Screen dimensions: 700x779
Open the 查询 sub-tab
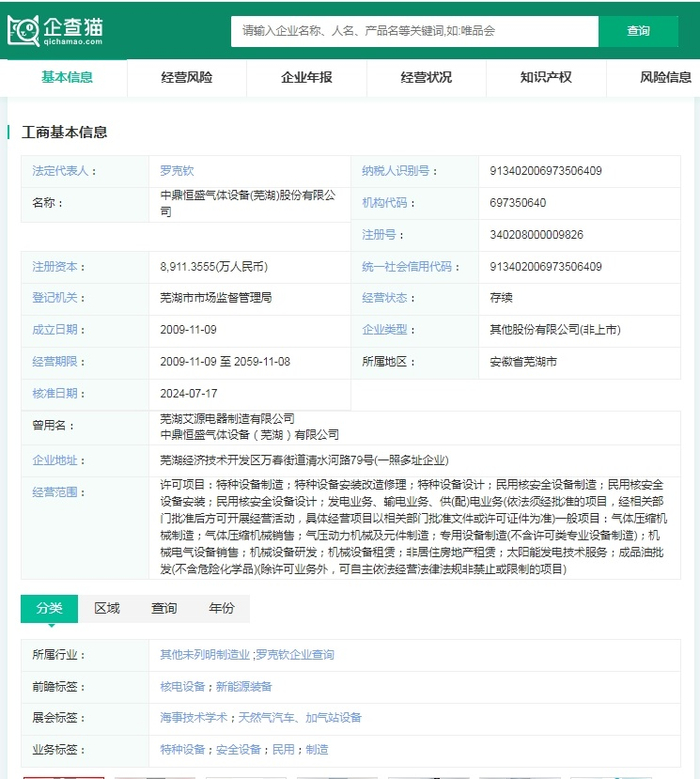164,608
